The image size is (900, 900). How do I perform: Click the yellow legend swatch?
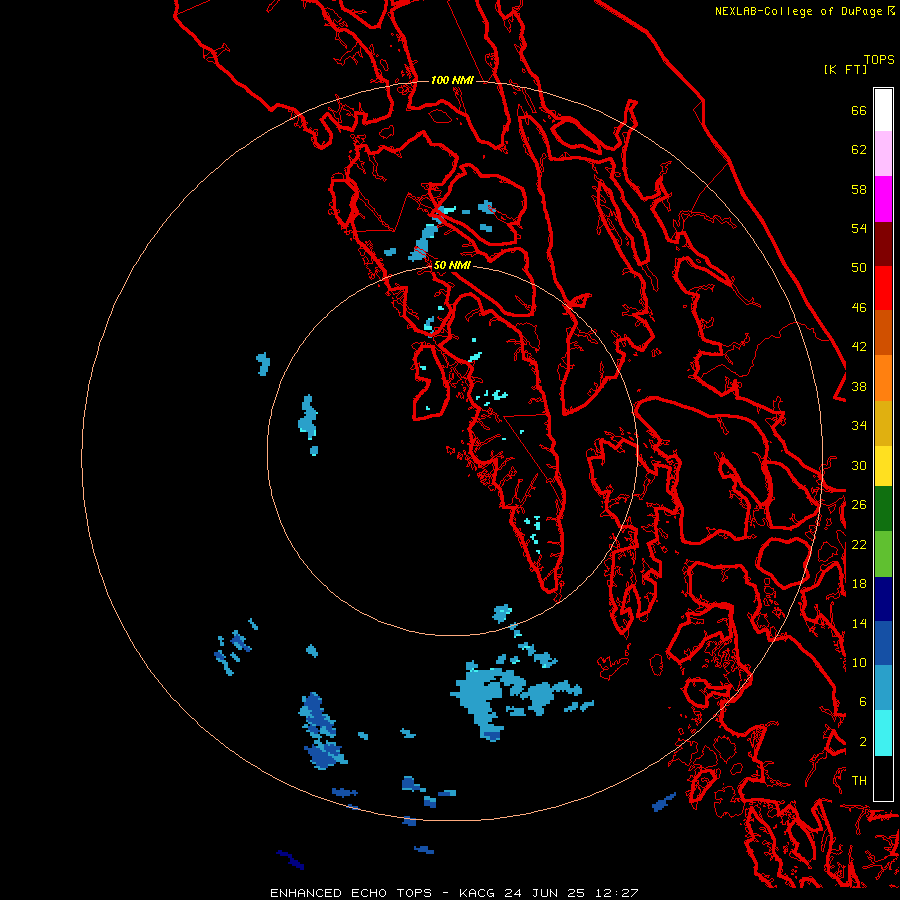click(x=883, y=466)
